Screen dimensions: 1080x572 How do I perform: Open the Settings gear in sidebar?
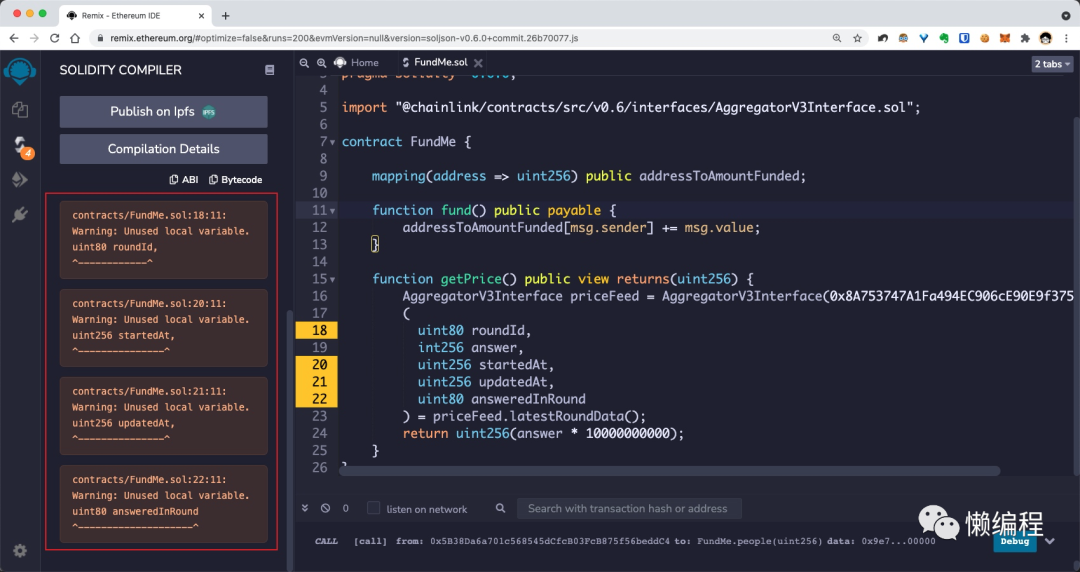(20, 551)
